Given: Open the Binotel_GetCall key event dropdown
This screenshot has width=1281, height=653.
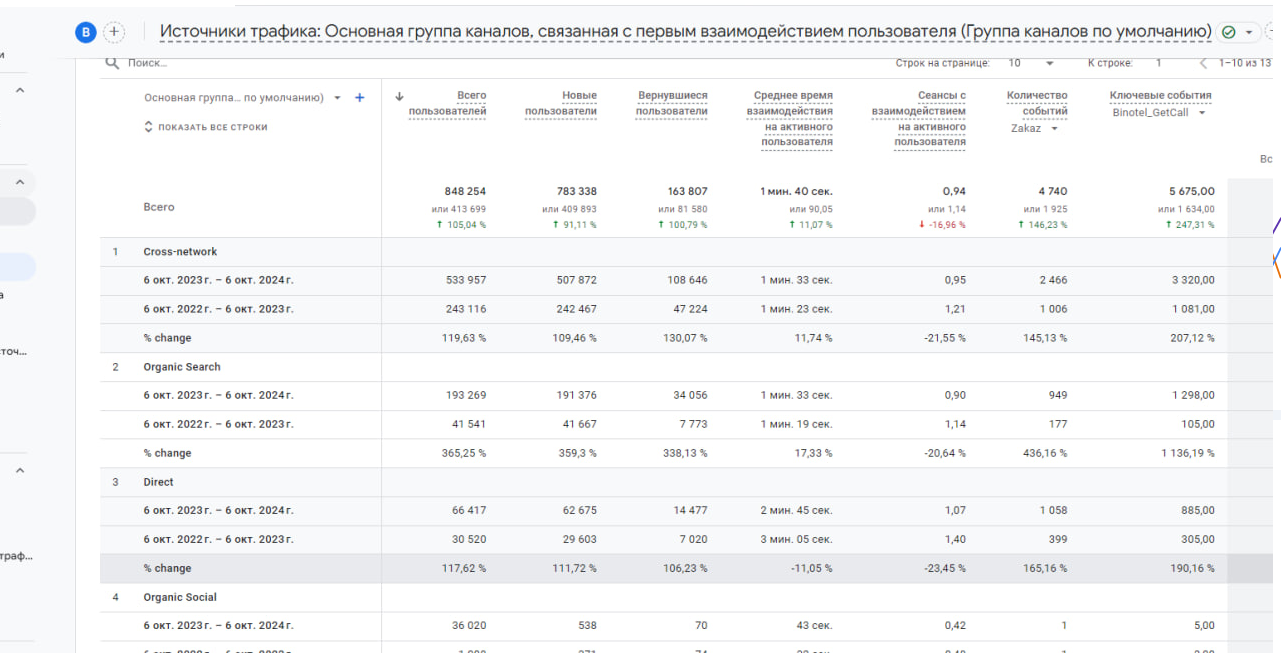Looking at the screenshot, I should [x=1202, y=113].
